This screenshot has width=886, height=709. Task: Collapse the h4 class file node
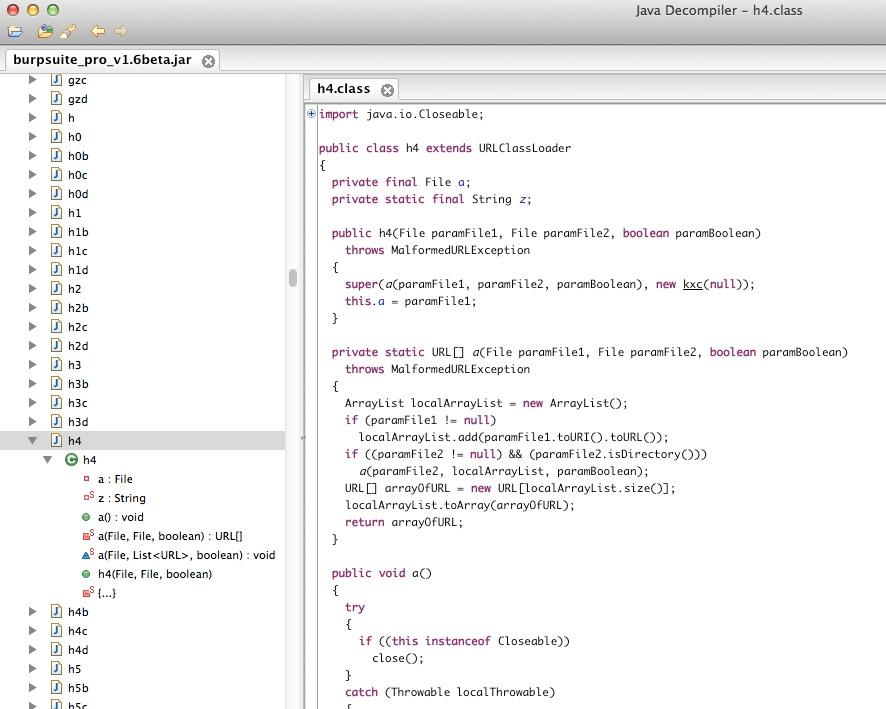pos(32,441)
